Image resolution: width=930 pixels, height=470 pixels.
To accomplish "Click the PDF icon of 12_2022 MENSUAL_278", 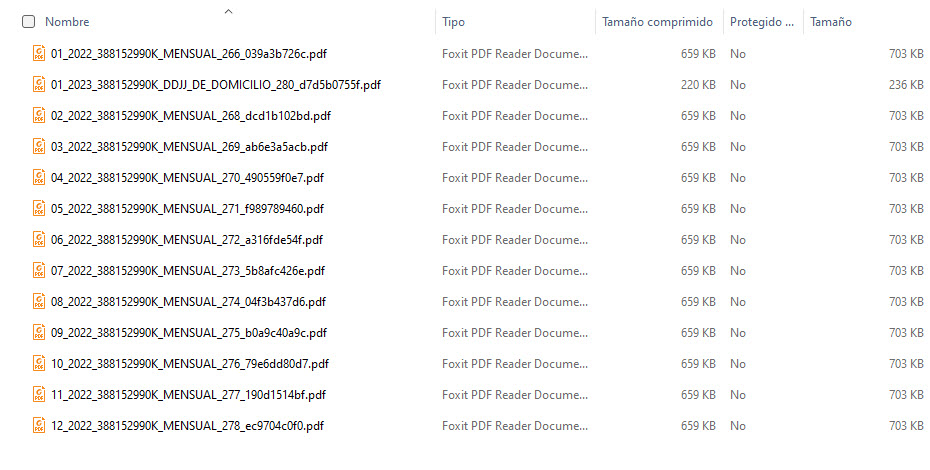I will [x=39, y=425].
